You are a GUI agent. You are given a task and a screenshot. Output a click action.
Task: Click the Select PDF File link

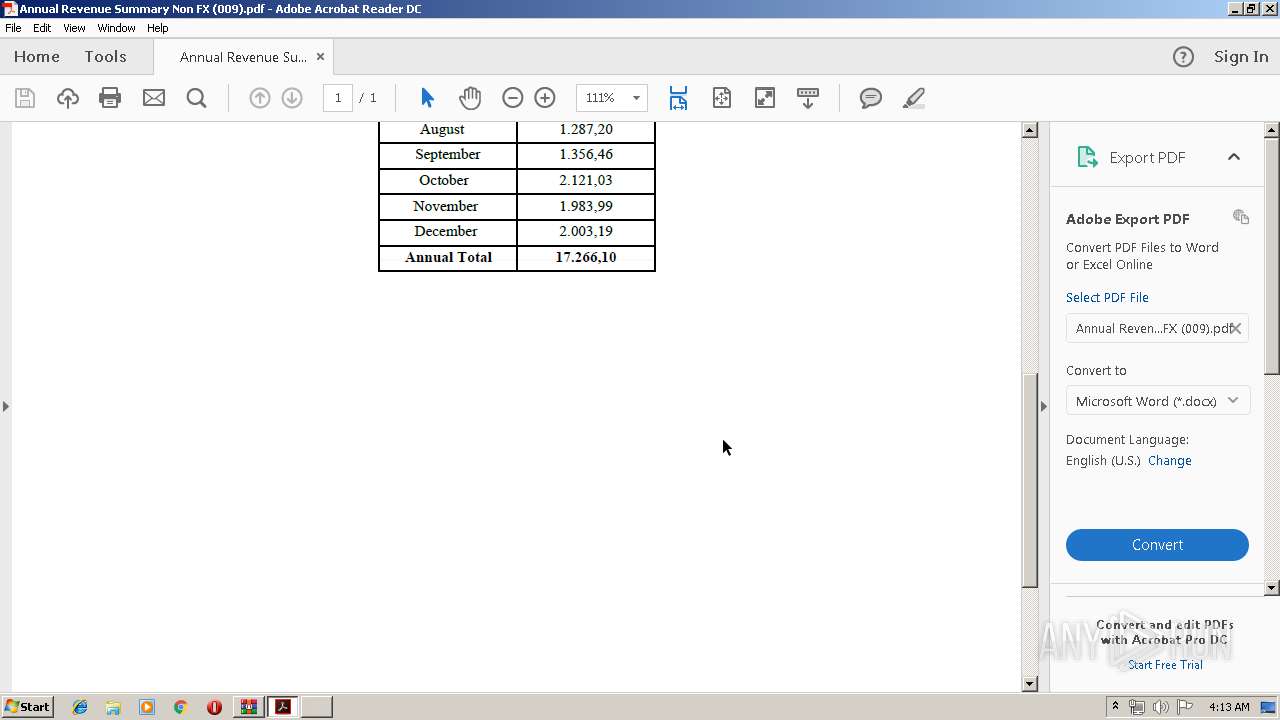point(1107,298)
